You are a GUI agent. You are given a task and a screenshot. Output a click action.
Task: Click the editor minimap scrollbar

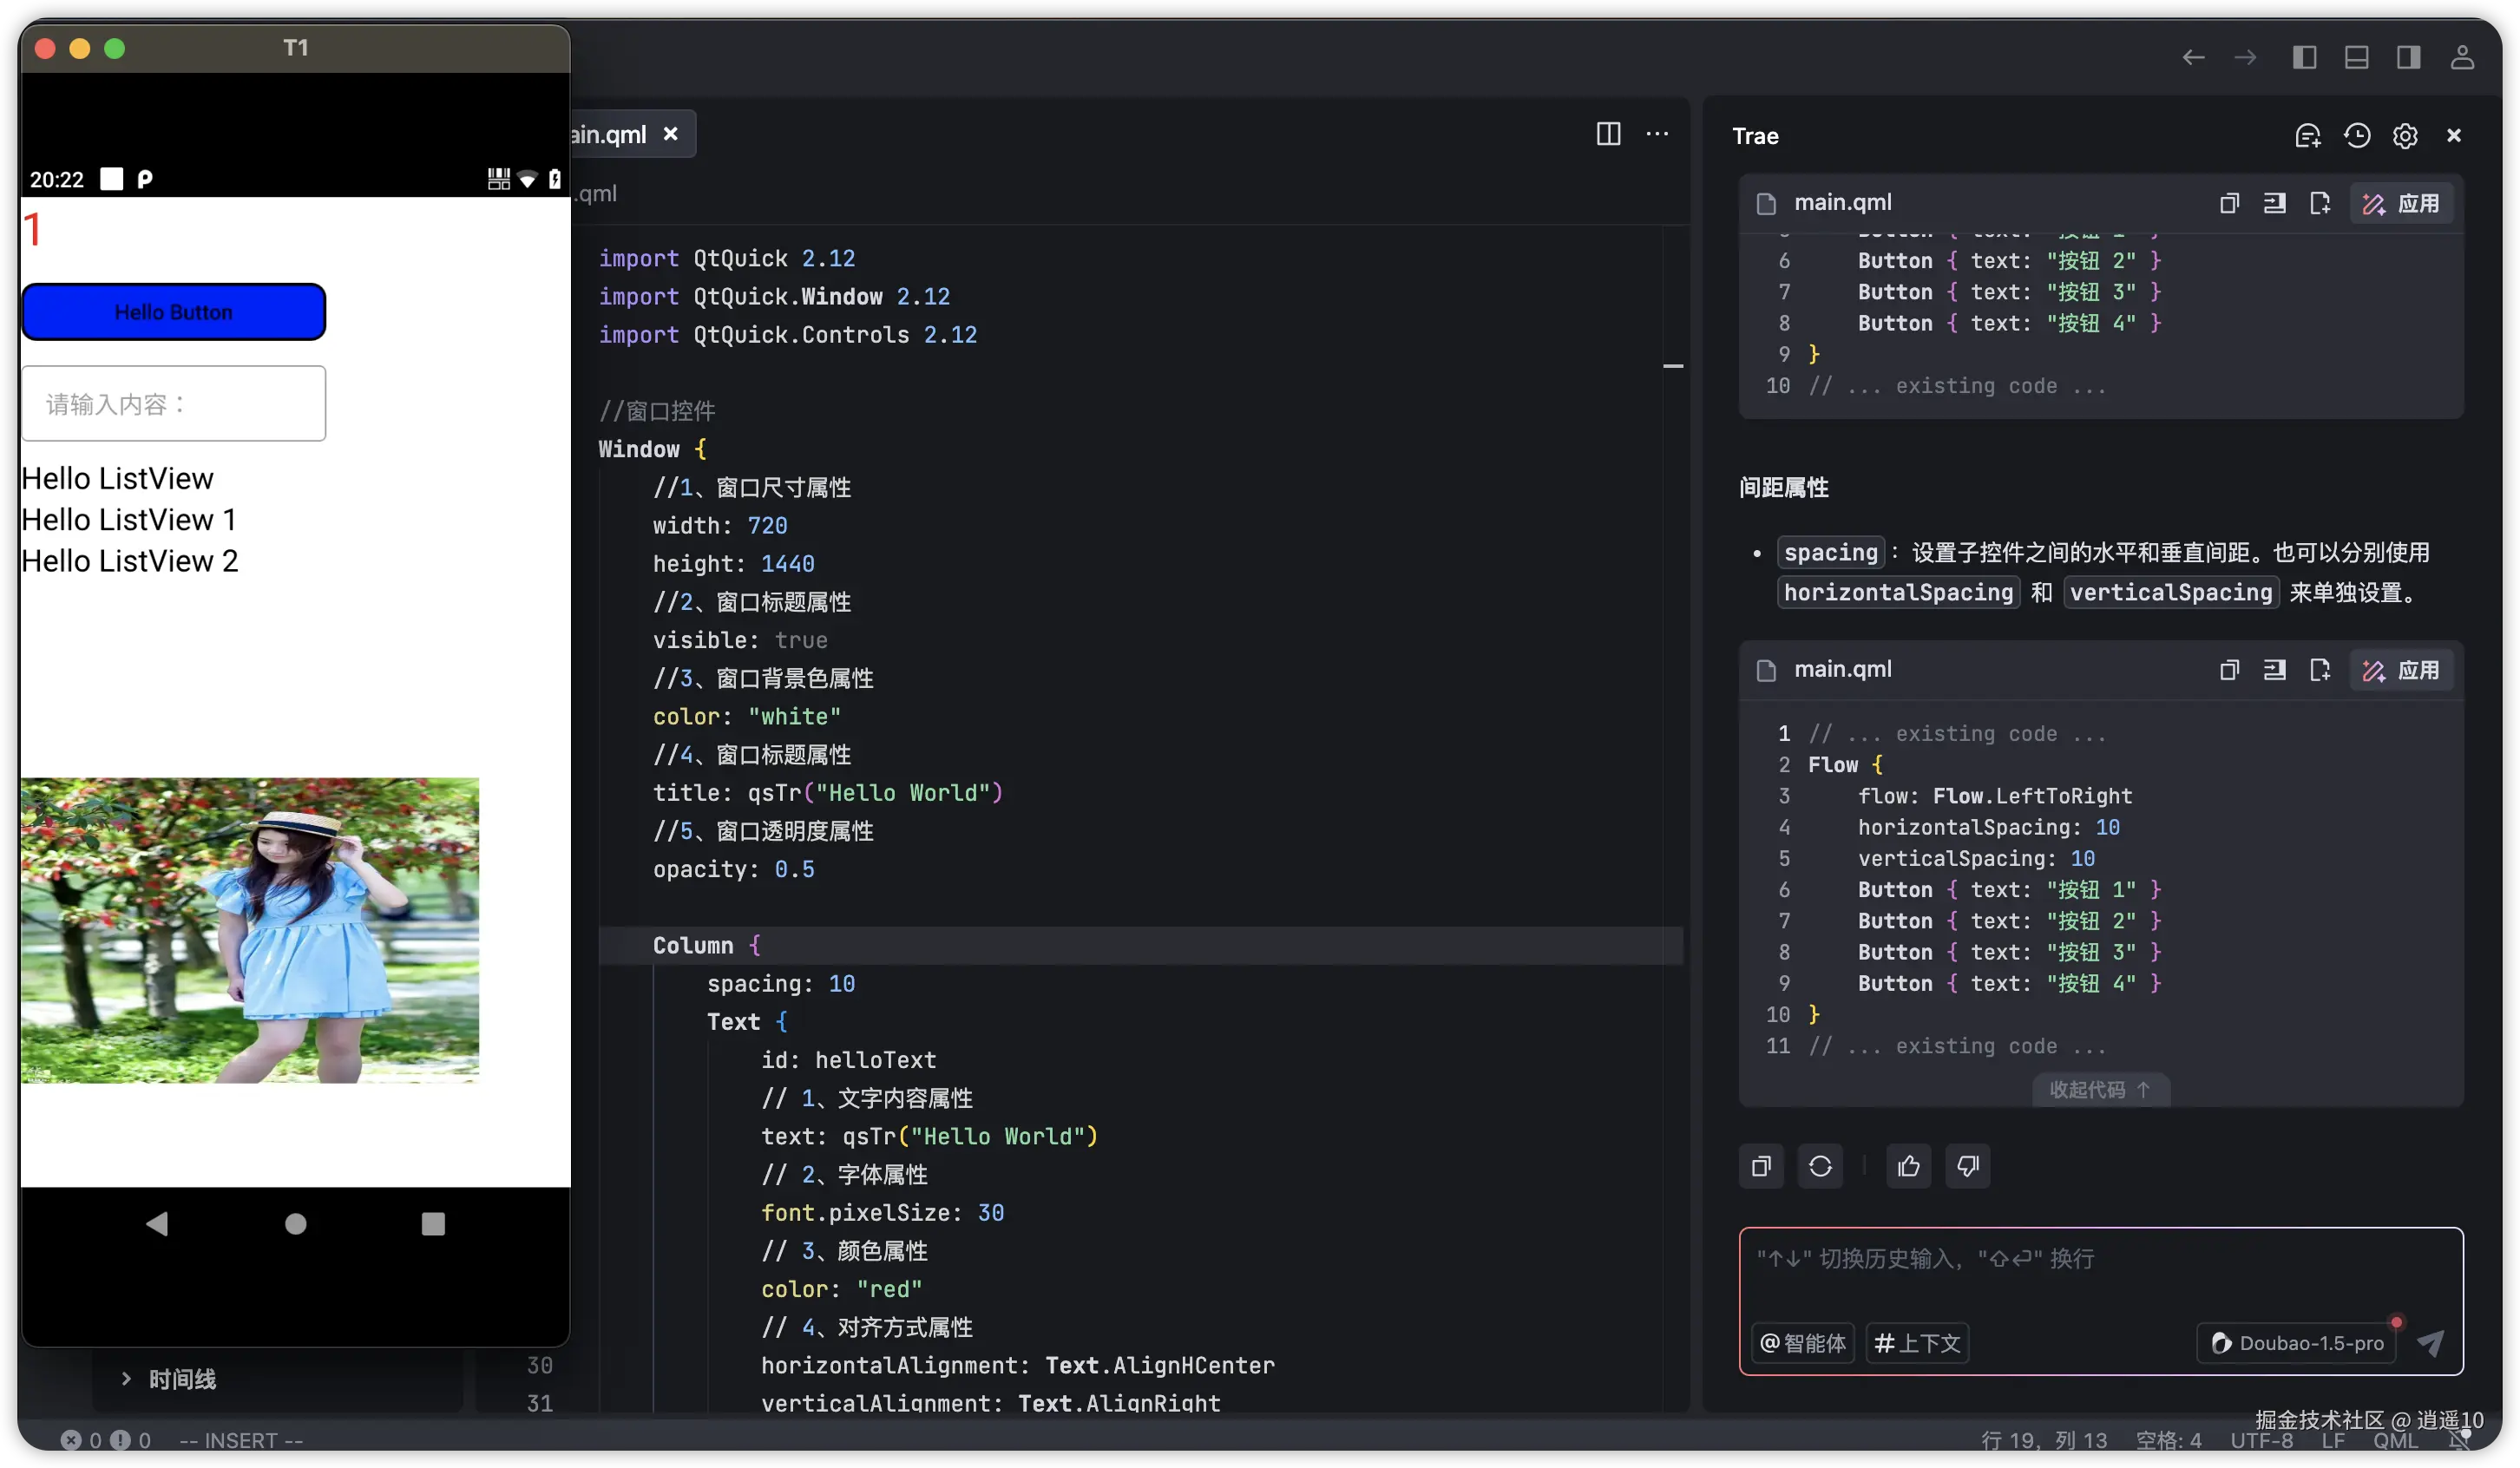(1673, 366)
